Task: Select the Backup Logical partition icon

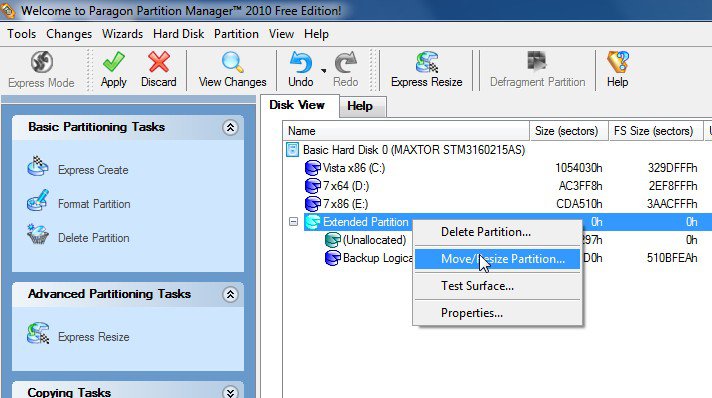Action: coord(332,258)
